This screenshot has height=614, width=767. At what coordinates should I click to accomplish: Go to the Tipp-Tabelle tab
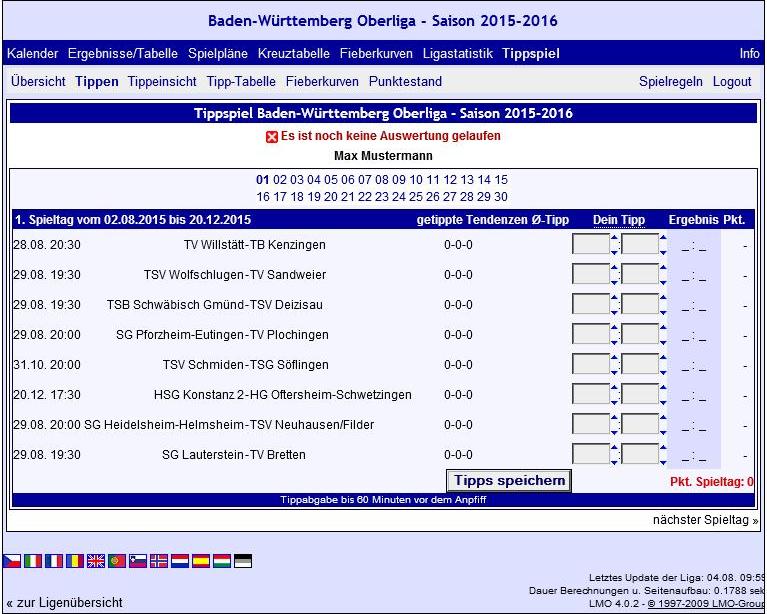coord(241,82)
